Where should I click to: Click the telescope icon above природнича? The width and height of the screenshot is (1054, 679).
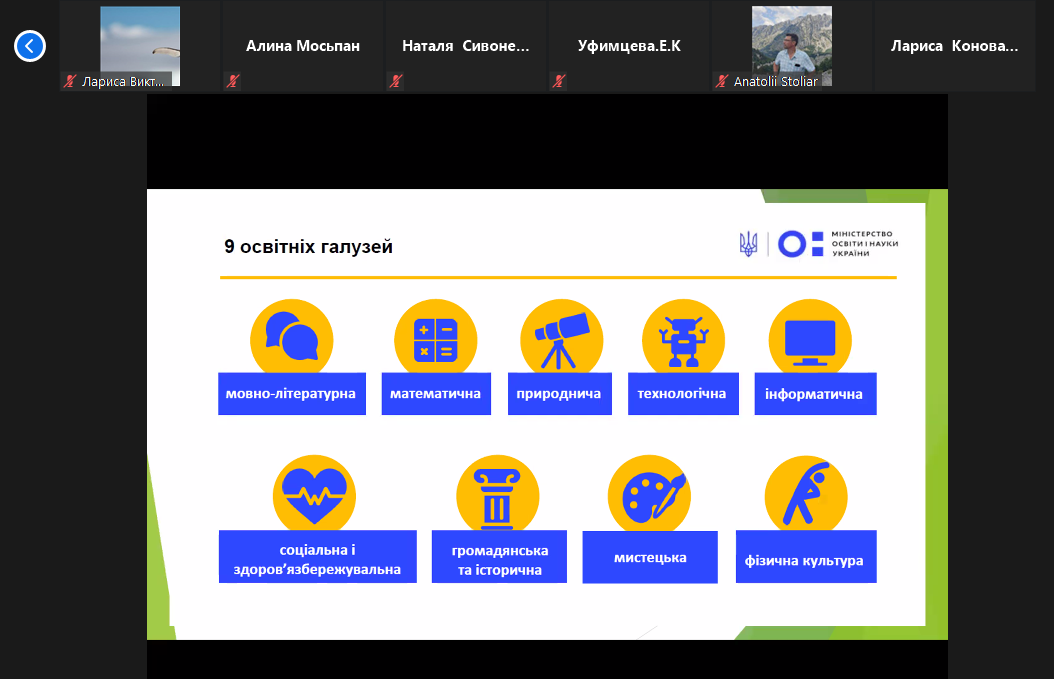point(561,336)
